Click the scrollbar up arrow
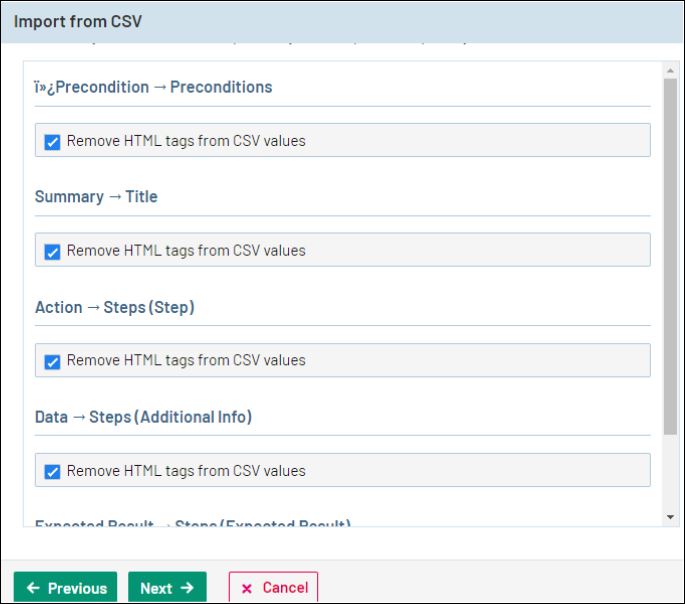 [x=670, y=71]
